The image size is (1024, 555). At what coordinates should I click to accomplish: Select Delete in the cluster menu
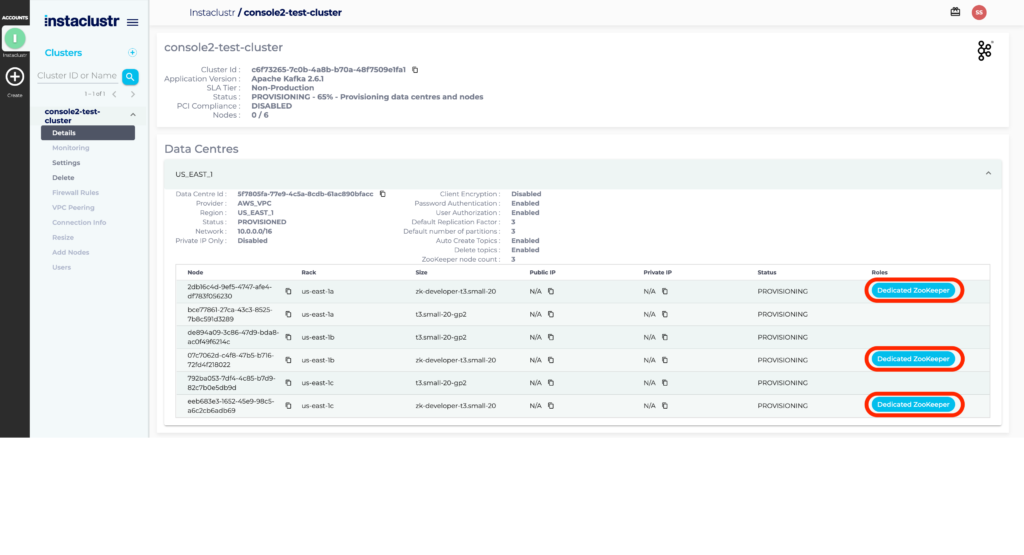(63, 178)
